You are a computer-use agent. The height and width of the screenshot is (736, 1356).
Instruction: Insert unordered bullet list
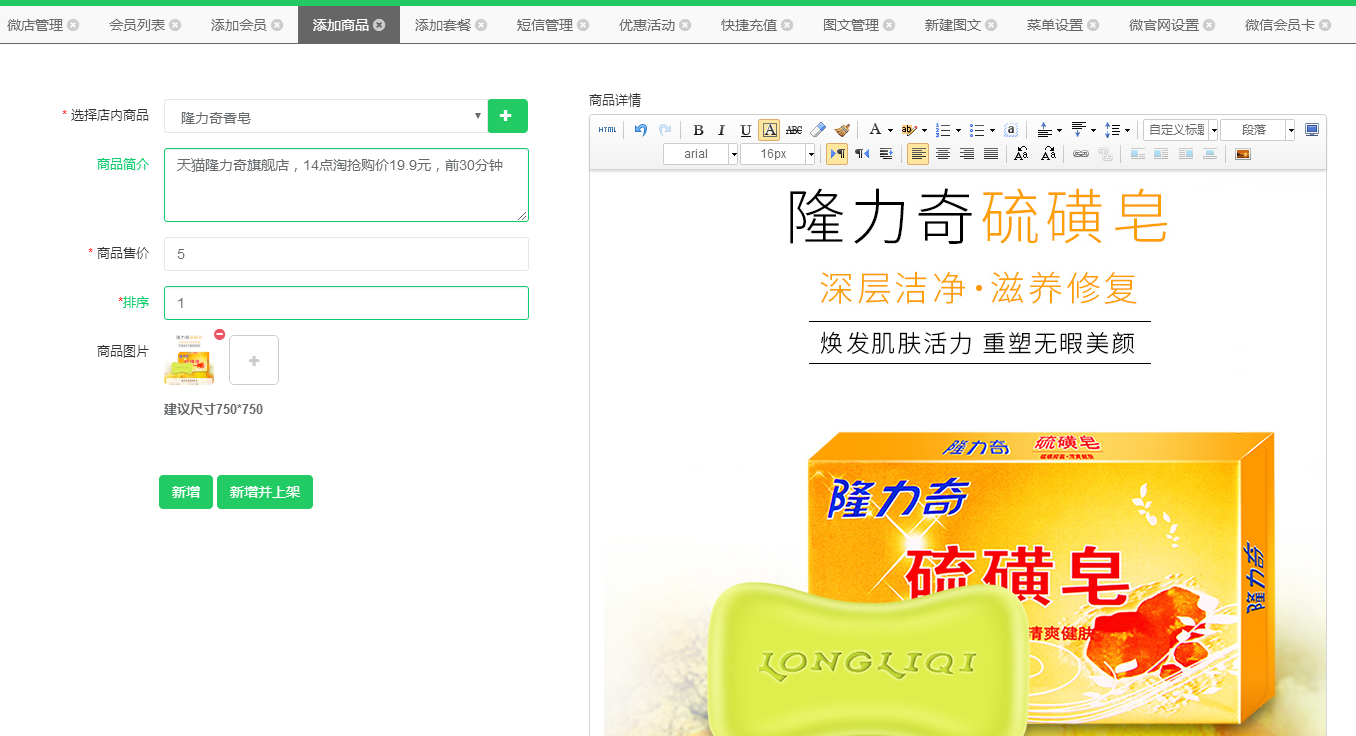tap(977, 130)
